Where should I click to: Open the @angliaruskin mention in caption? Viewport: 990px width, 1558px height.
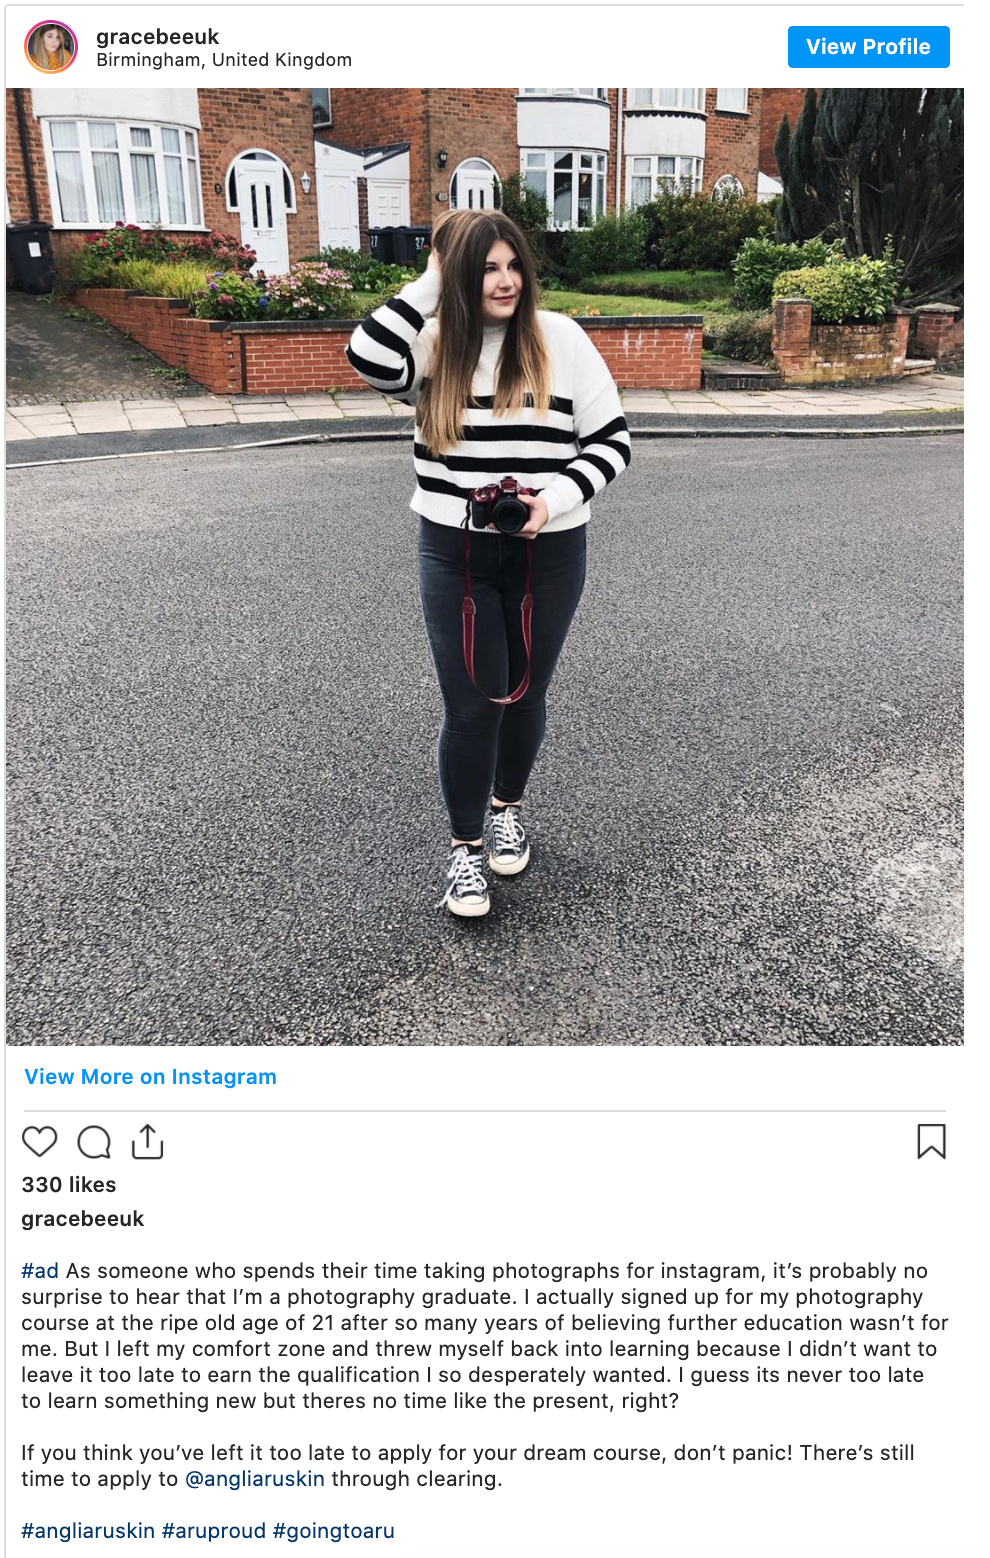(x=255, y=1479)
